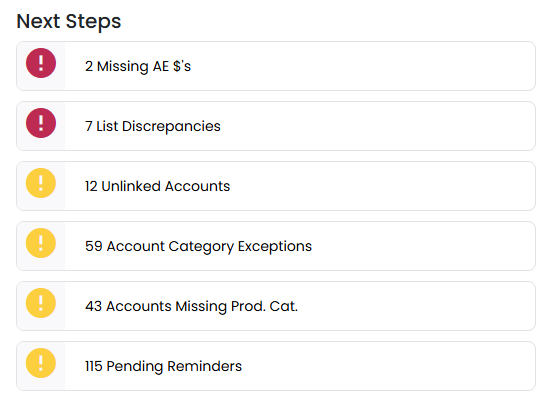Image resolution: width=548 pixels, height=398 pixels.
Task: Open 59 Account Category Exceptions text
Action: (x=199, y=246)
